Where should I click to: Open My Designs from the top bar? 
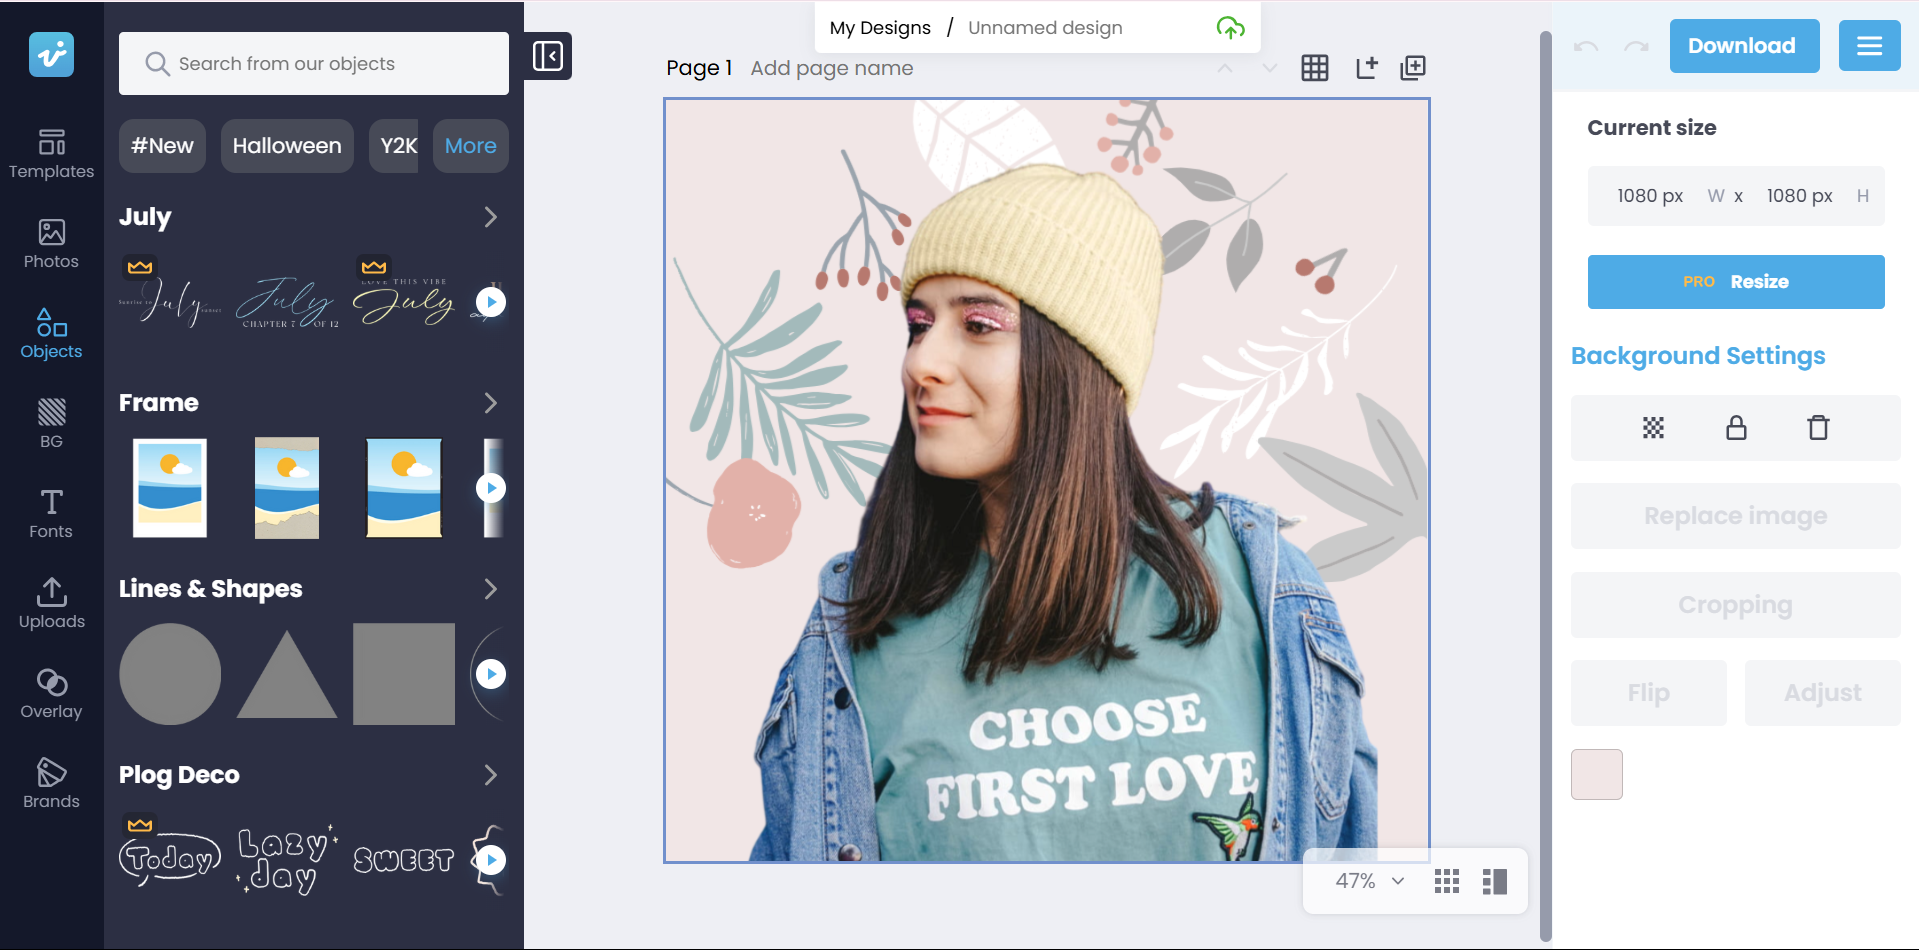(x=879, y=27)
